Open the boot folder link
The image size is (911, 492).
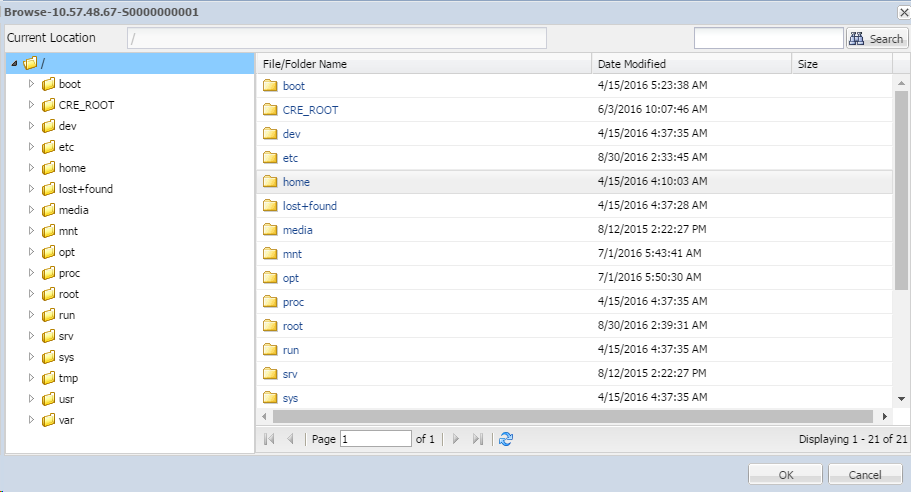pos(293,86)
